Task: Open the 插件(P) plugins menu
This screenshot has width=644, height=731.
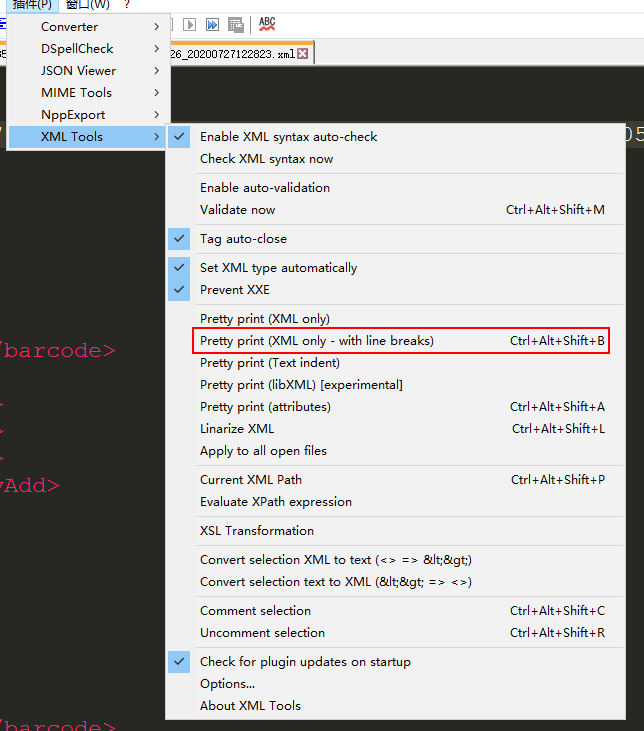Action: click(x=32, y=5)
